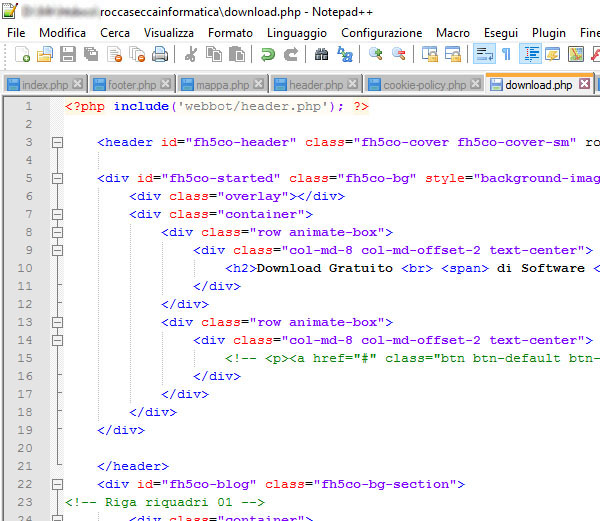Viewport: 600px width, 521px height.
Task: Open the File menu
Action: tap(16, 33)
